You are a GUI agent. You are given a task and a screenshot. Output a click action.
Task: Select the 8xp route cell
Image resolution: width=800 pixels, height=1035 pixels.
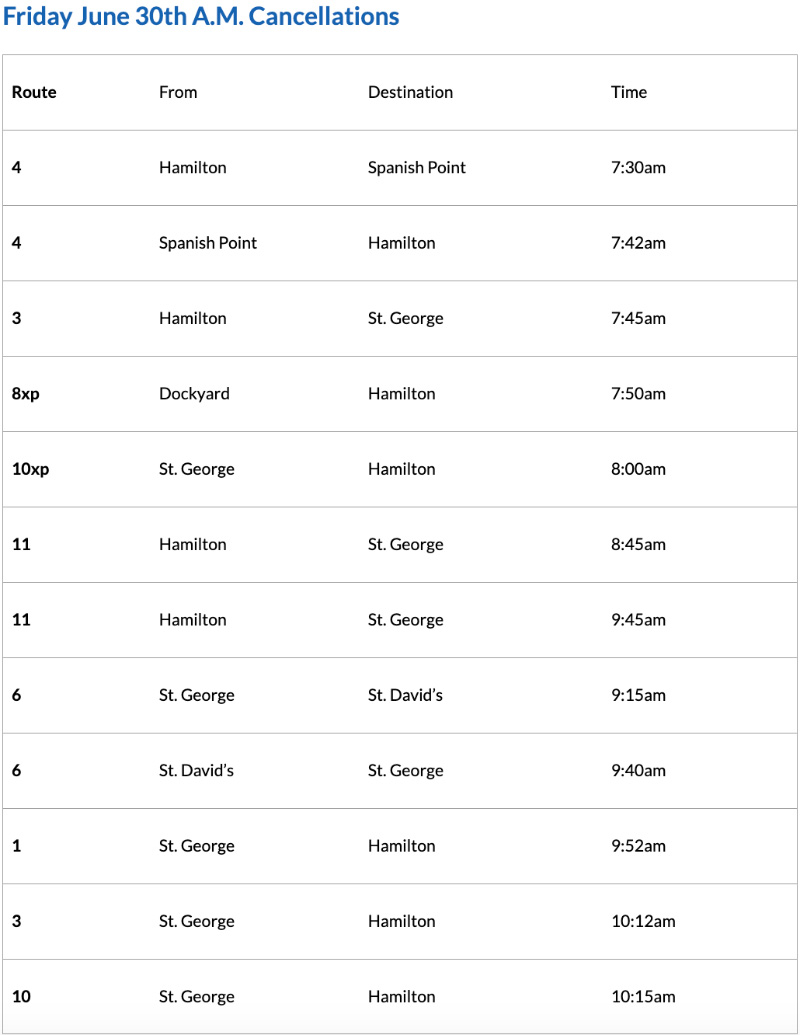coord(26,394)
